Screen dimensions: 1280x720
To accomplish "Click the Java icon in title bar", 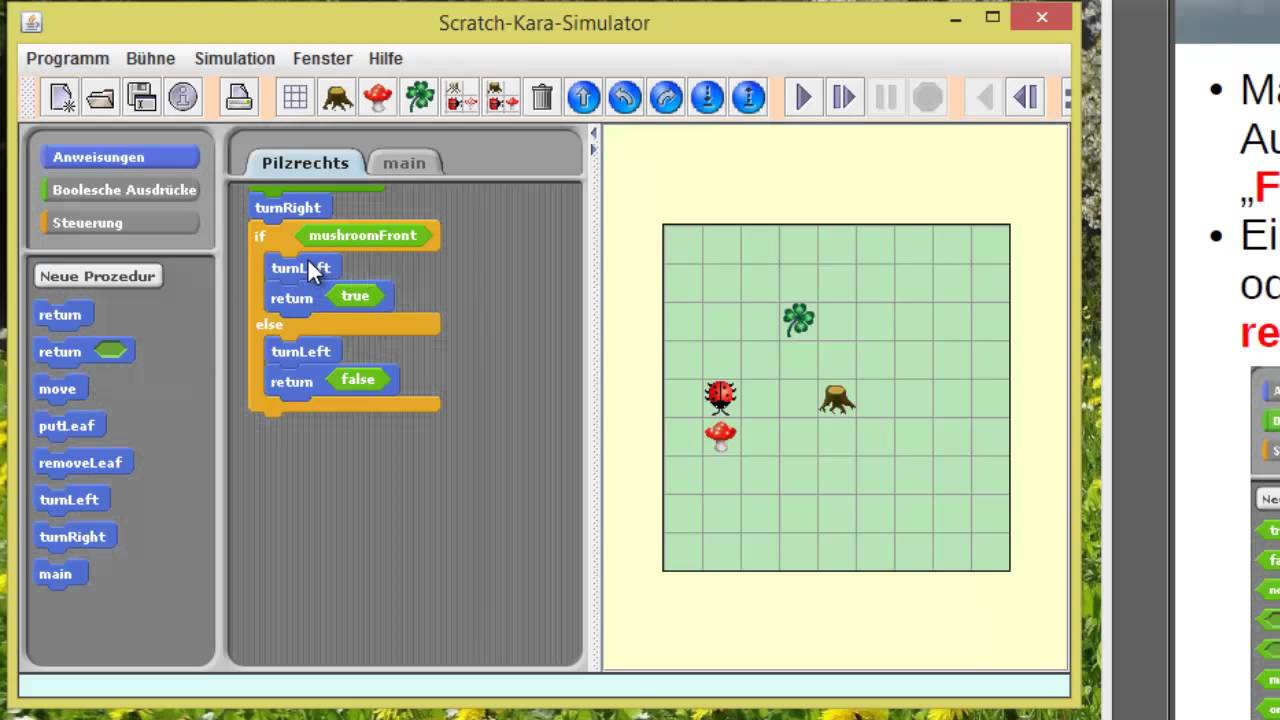I will click(32, 22).
